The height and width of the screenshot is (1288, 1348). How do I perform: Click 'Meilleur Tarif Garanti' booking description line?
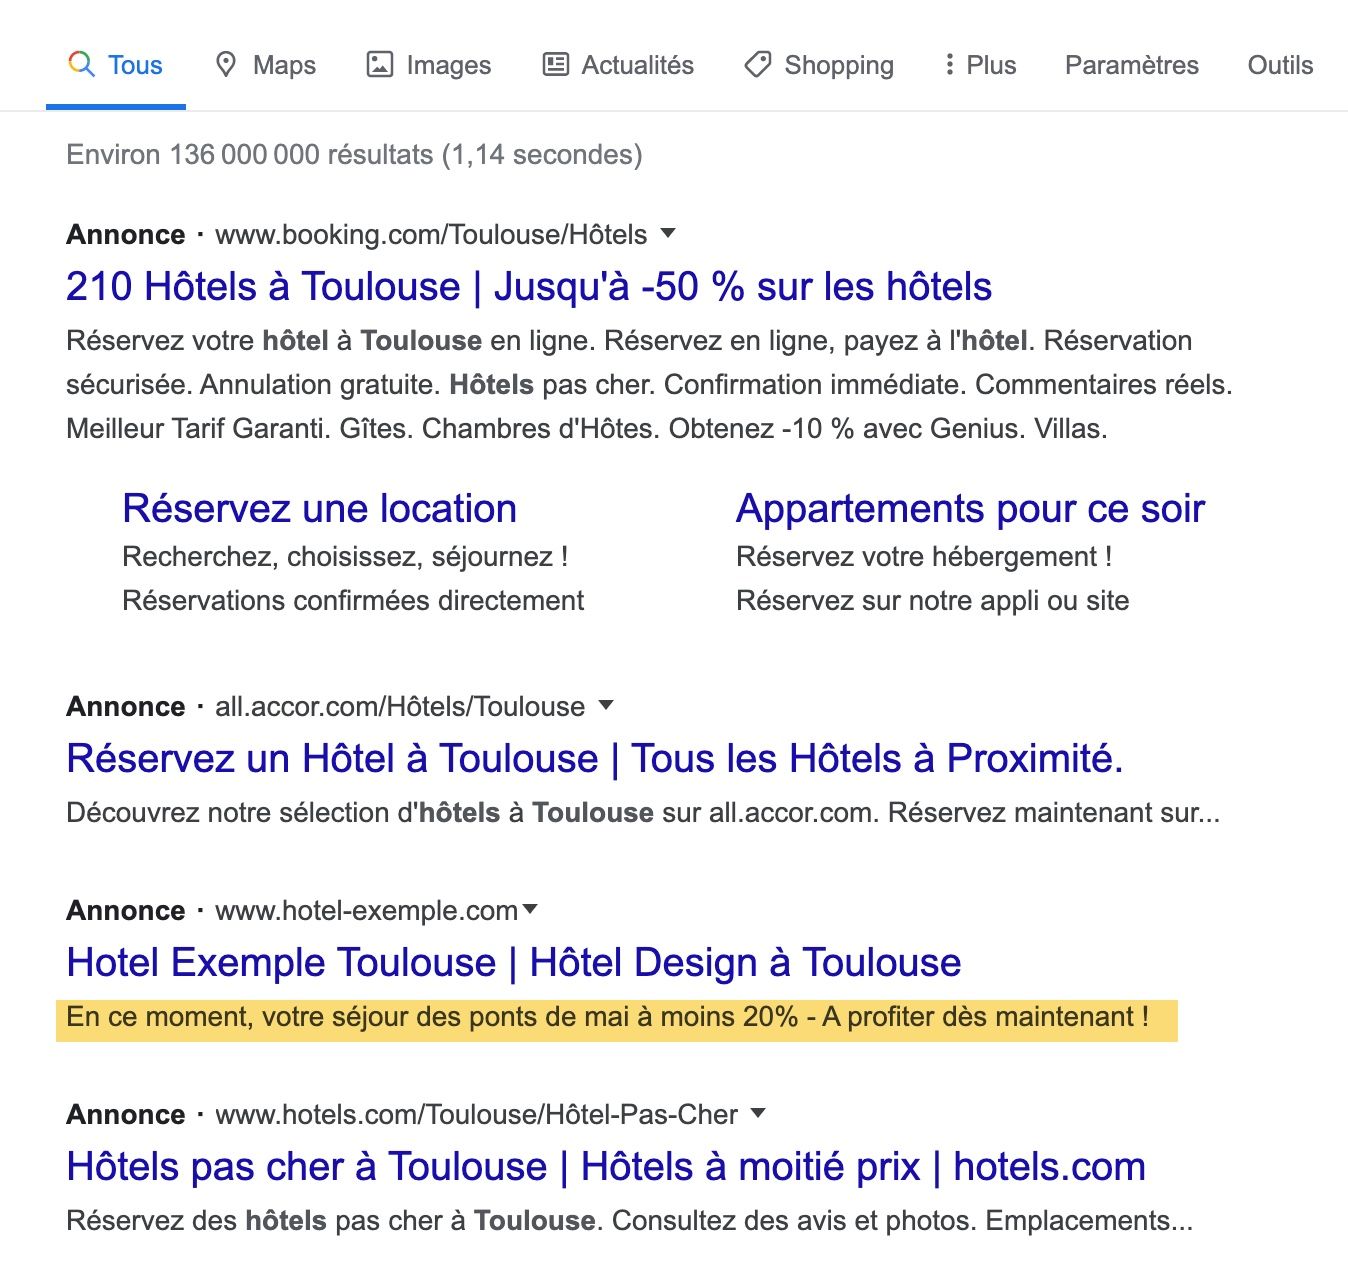coord(586,429)
